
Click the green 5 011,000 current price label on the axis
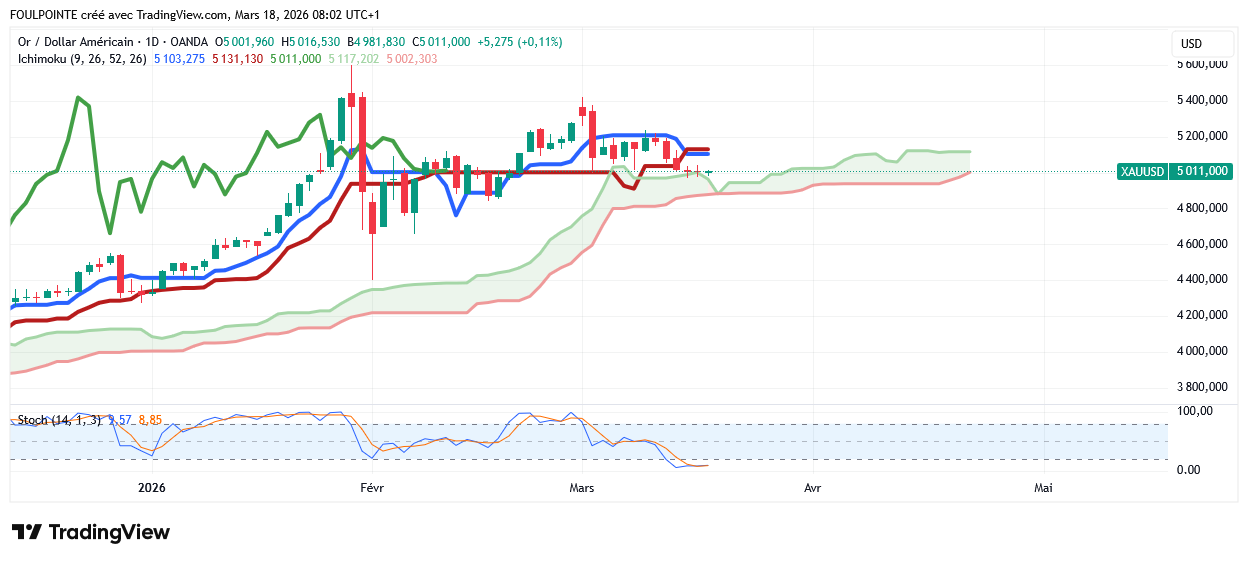click(x=1202, y=171)
